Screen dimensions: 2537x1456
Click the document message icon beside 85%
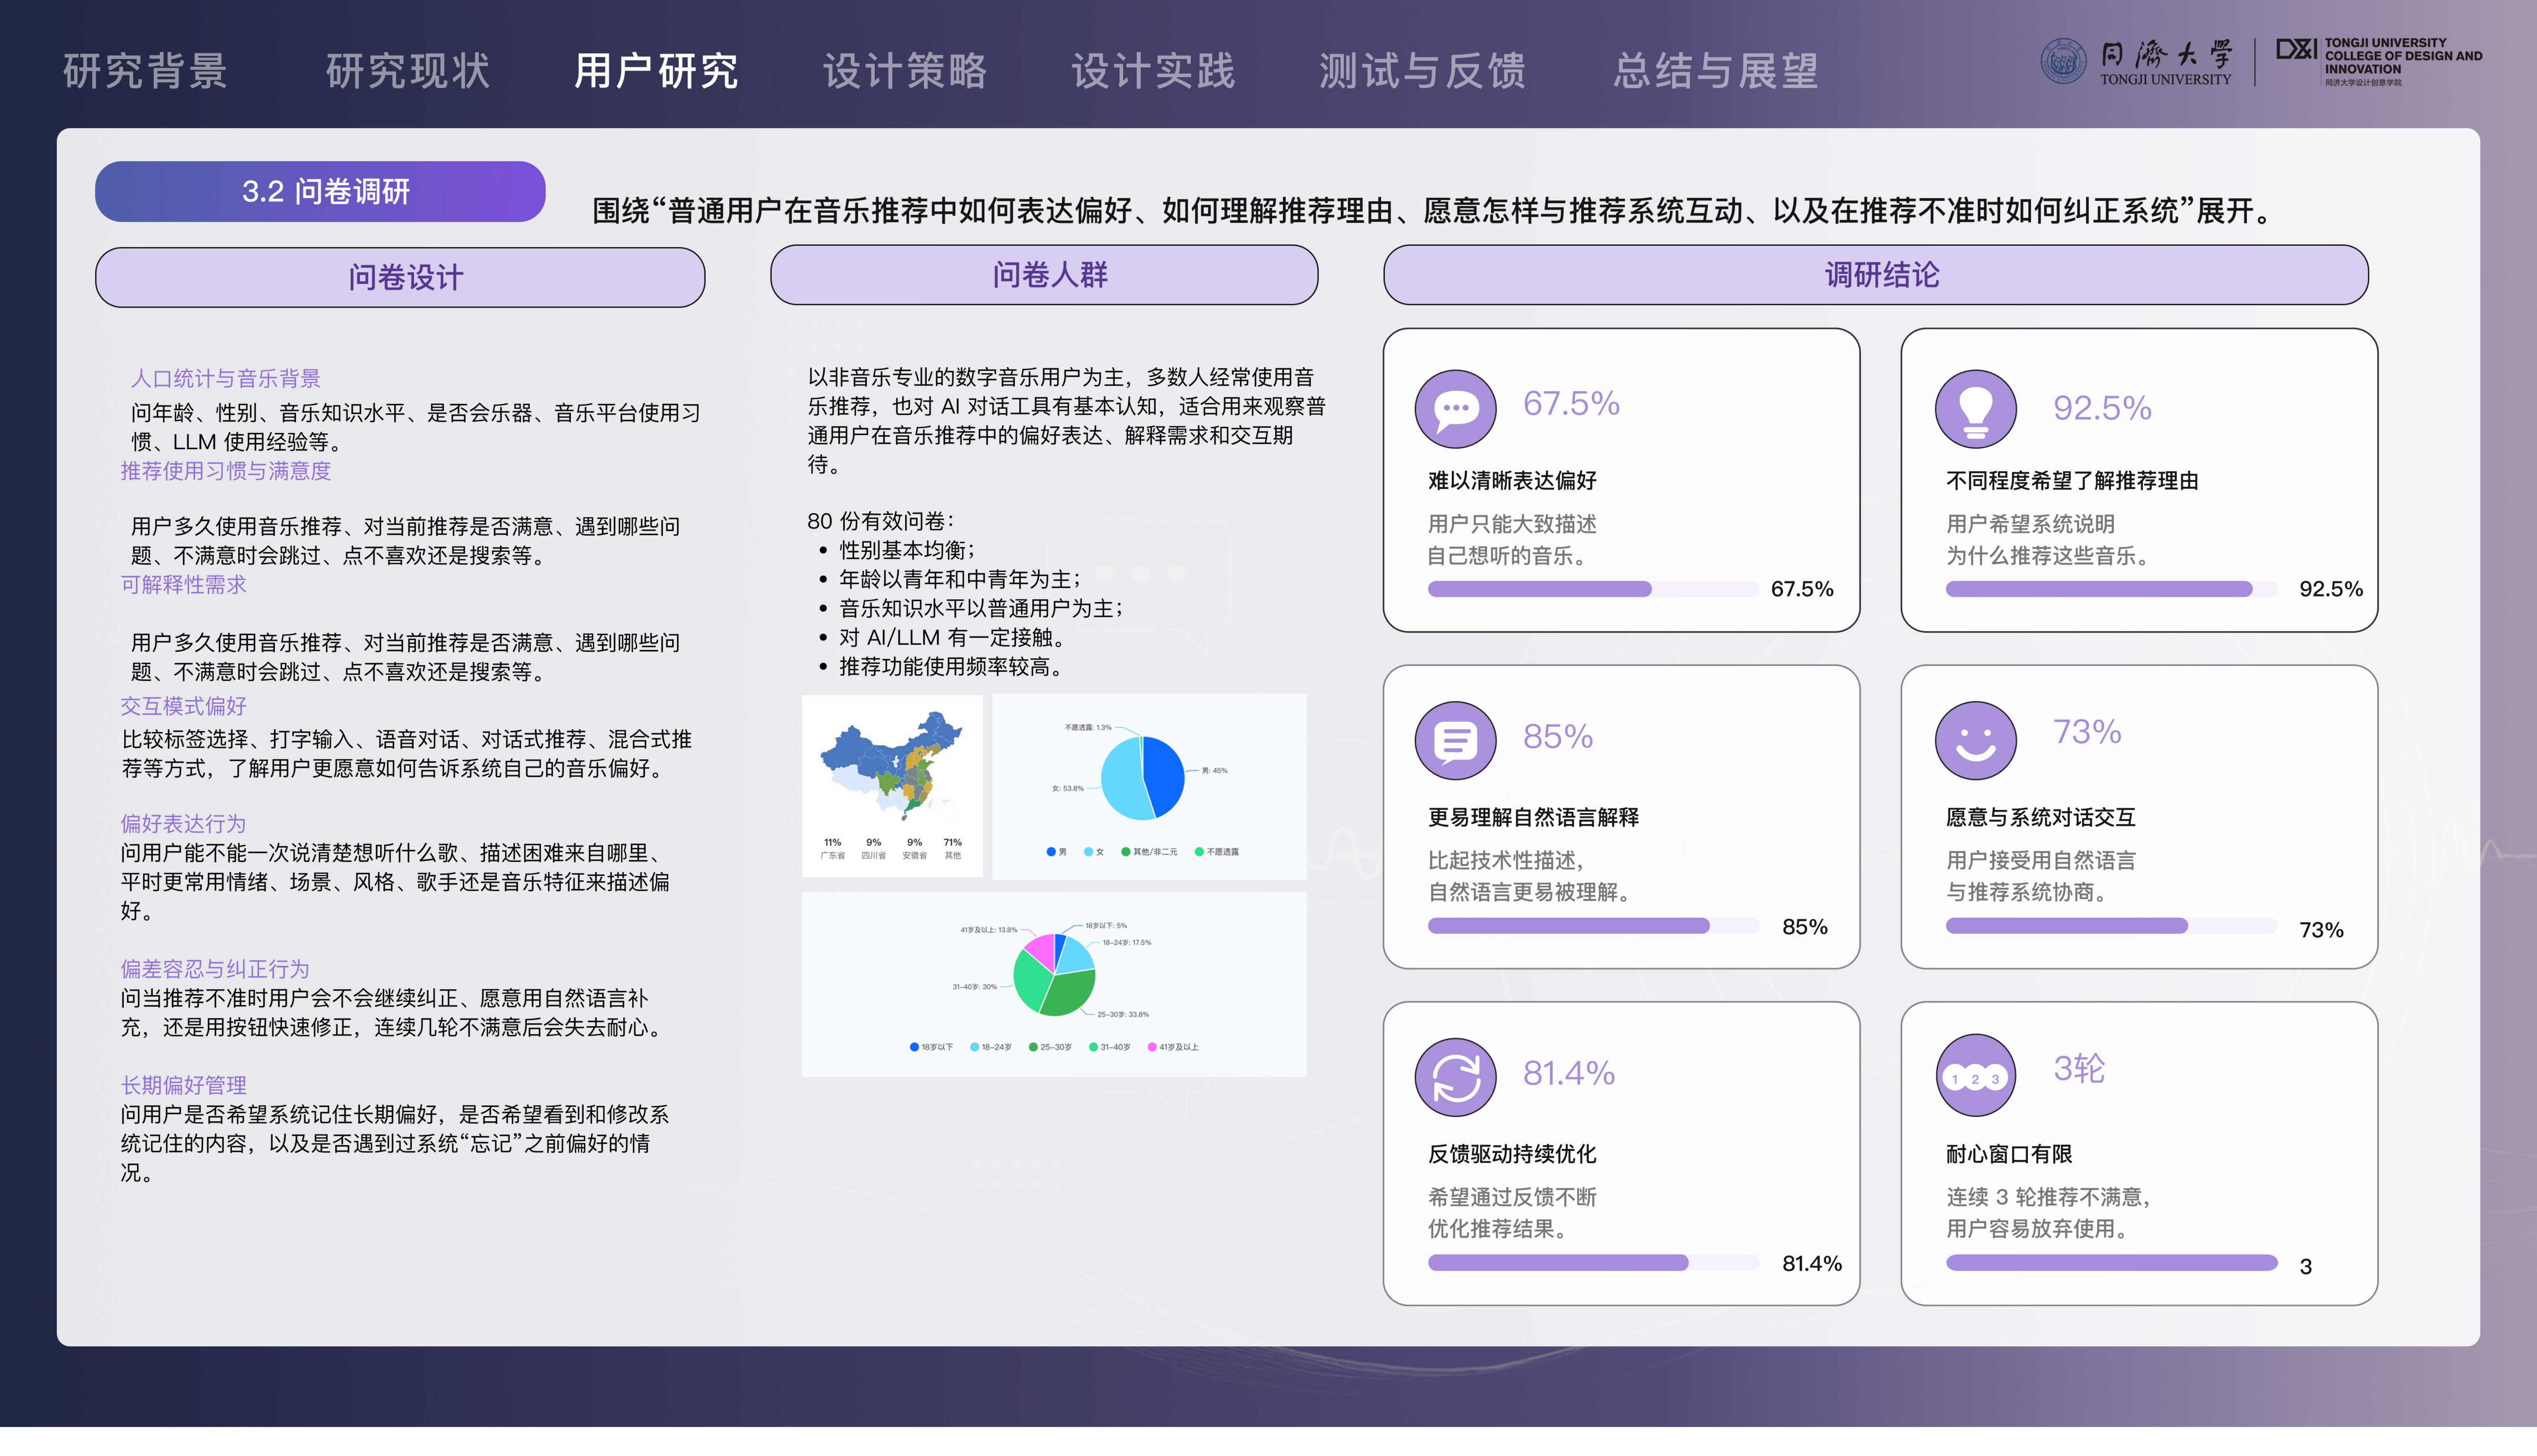tap(1455, 740)
